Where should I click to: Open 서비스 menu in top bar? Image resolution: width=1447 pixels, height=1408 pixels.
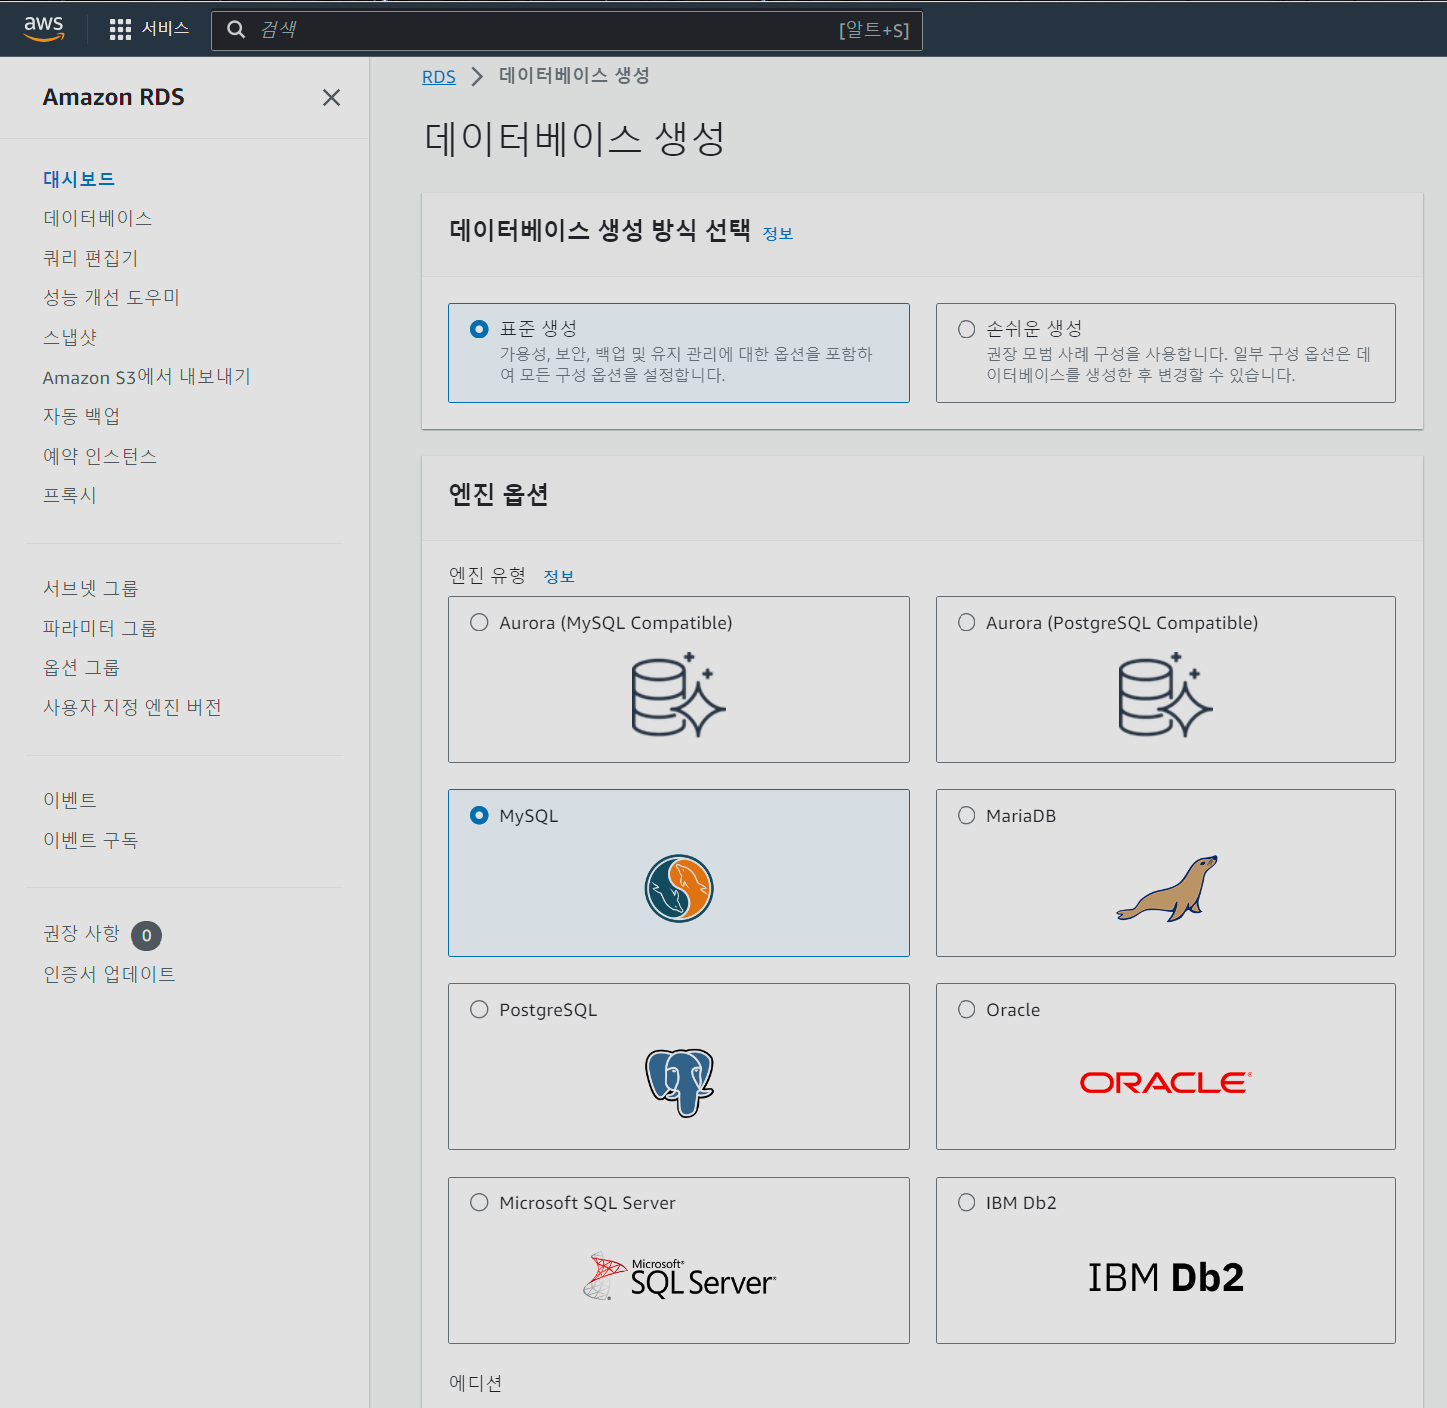(x=165, y=28)
